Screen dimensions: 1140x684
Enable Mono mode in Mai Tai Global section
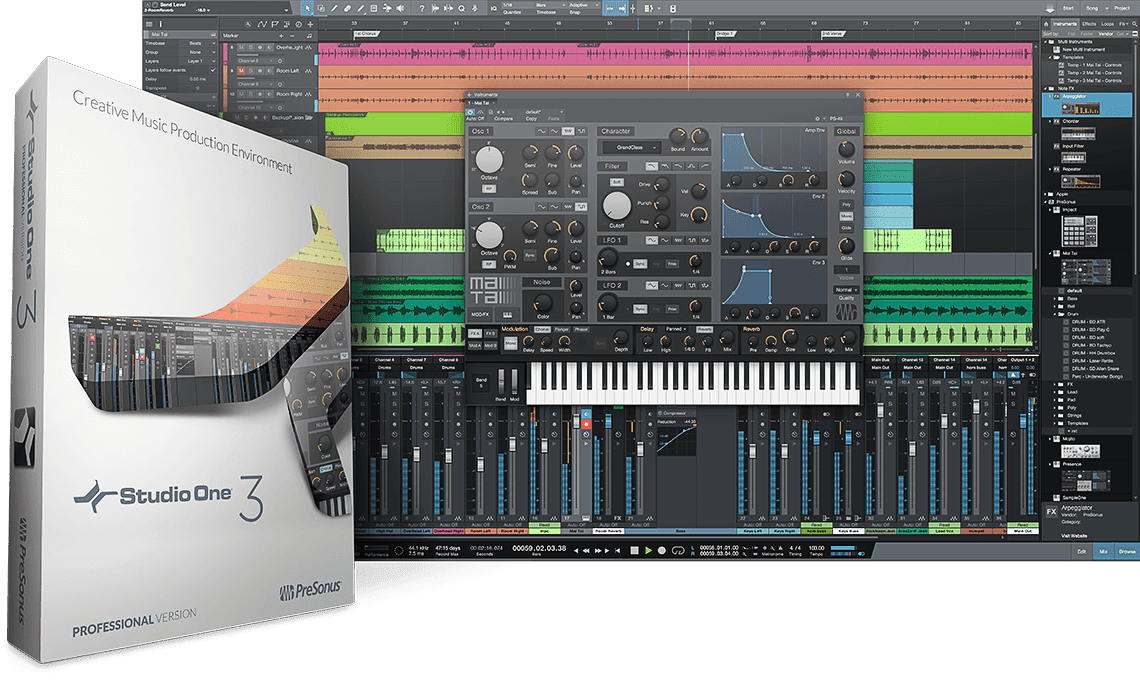846,216
